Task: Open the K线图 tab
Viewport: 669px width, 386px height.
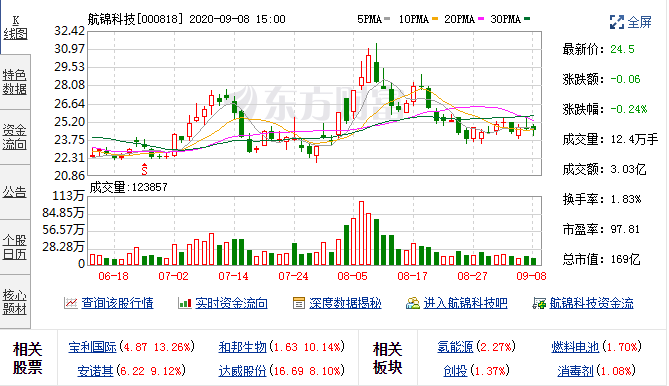Action: (15, 27)
